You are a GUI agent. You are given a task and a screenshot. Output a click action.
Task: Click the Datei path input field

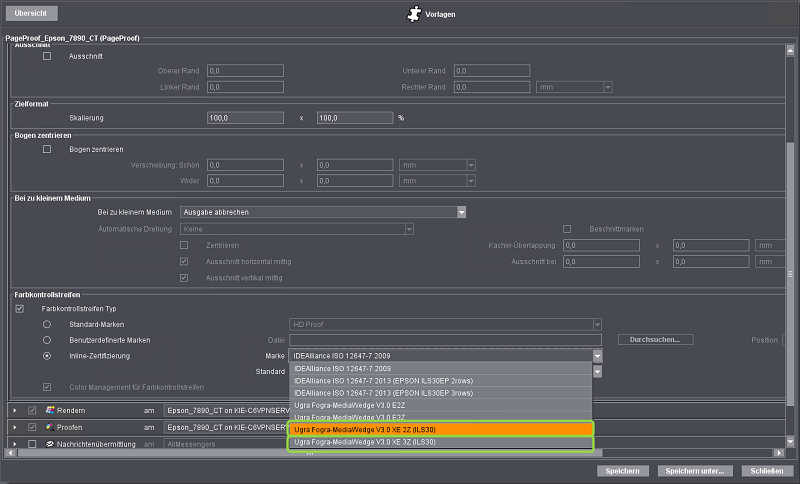coord(445,340)
